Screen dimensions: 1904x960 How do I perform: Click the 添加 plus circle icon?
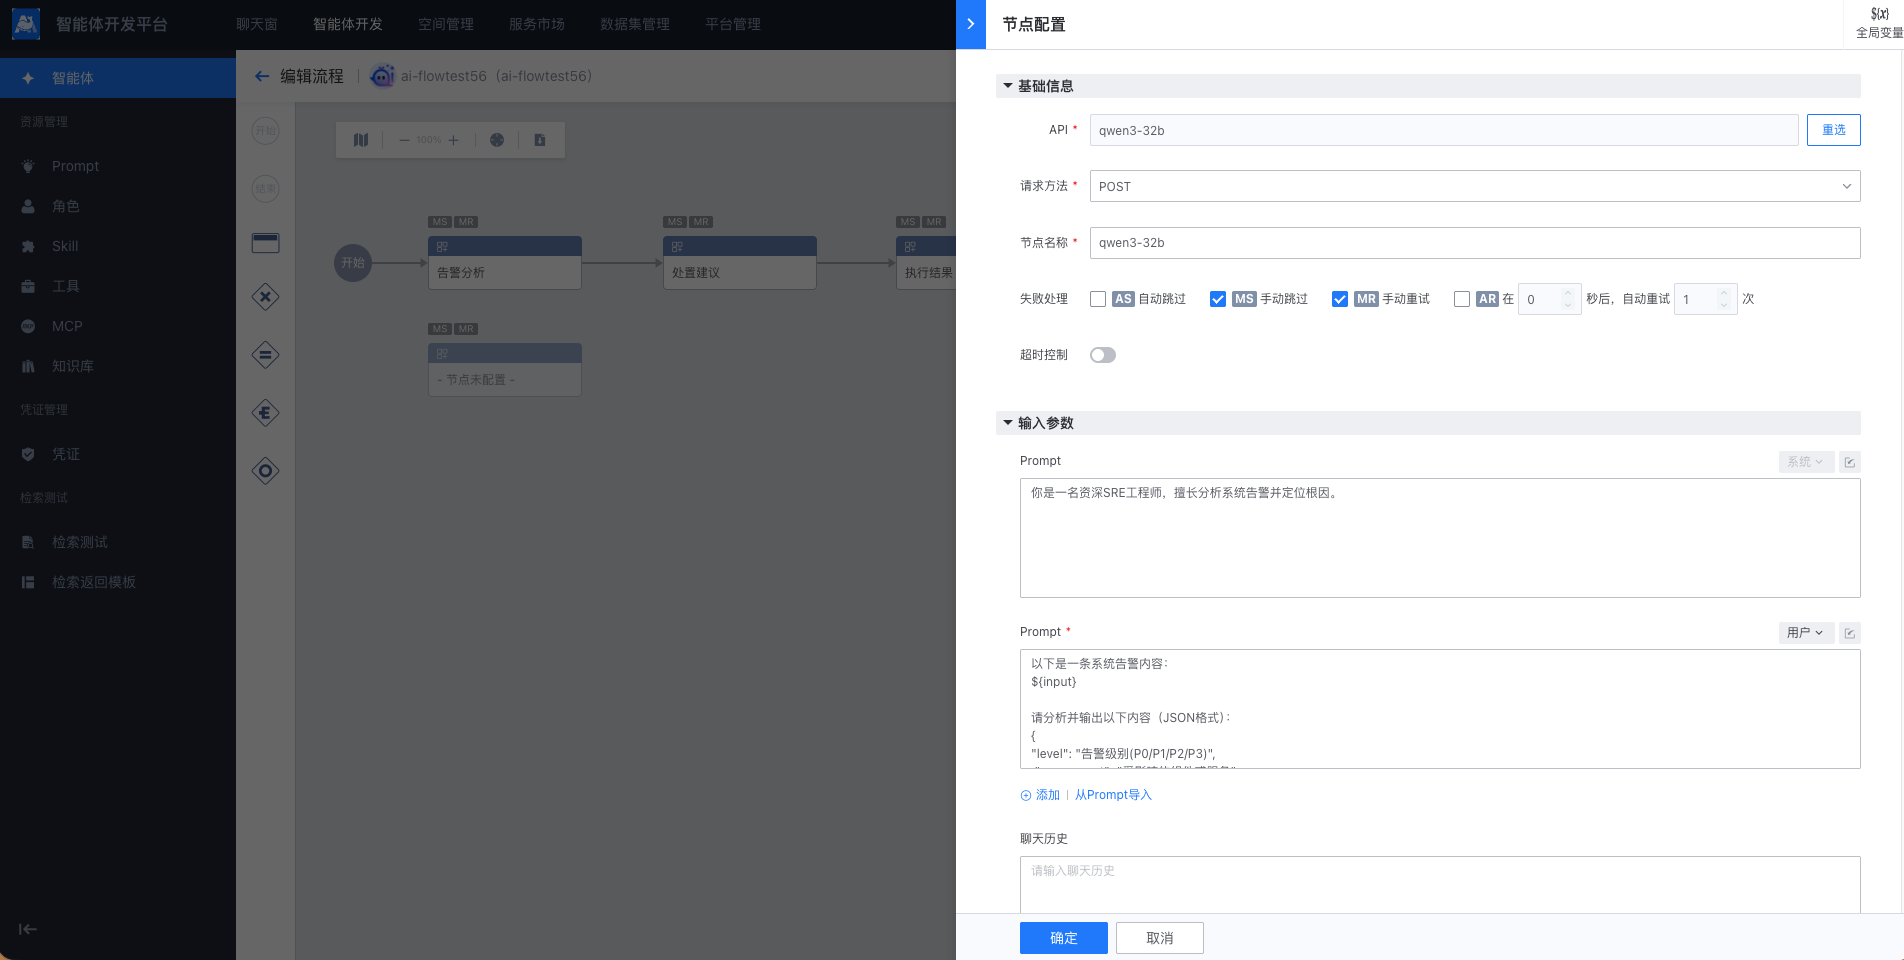click(1025, 796)
